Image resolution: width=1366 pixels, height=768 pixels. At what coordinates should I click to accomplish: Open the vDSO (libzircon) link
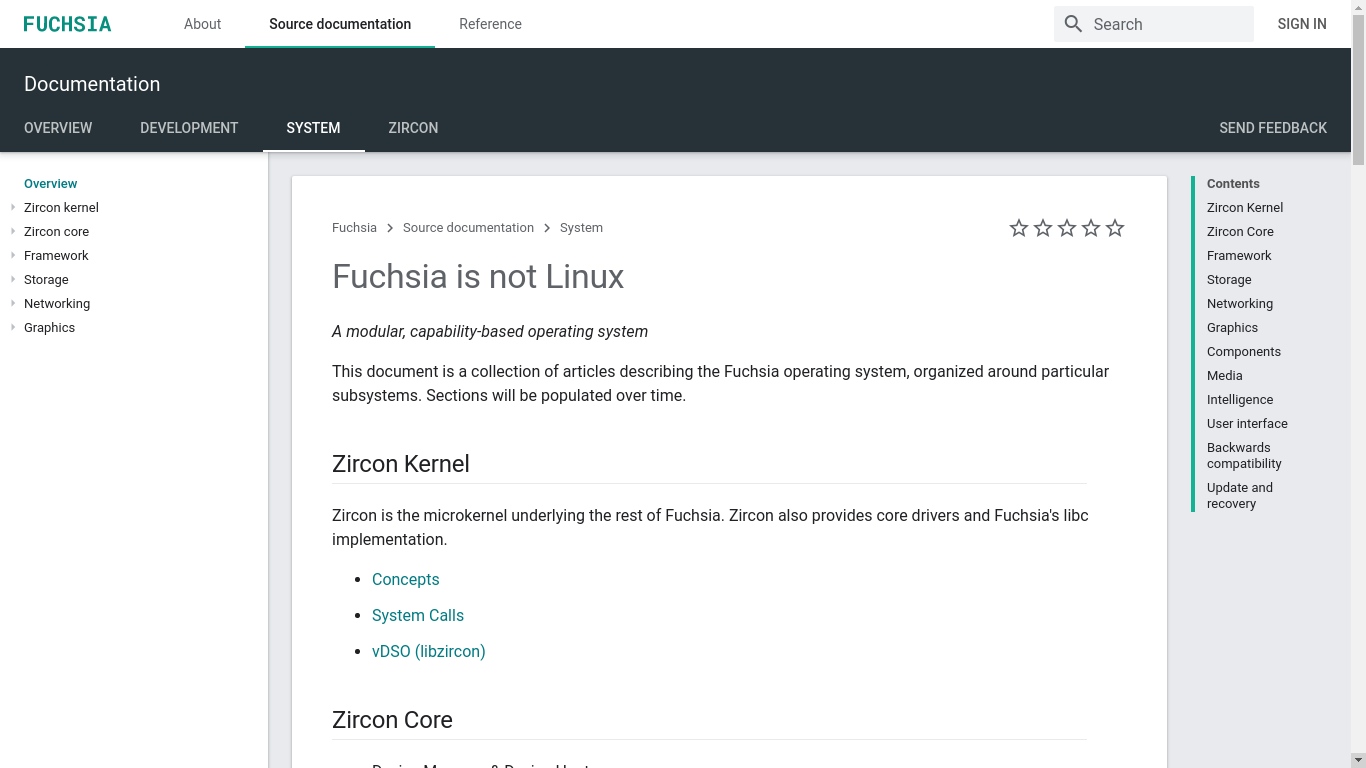tap(428, 652)
